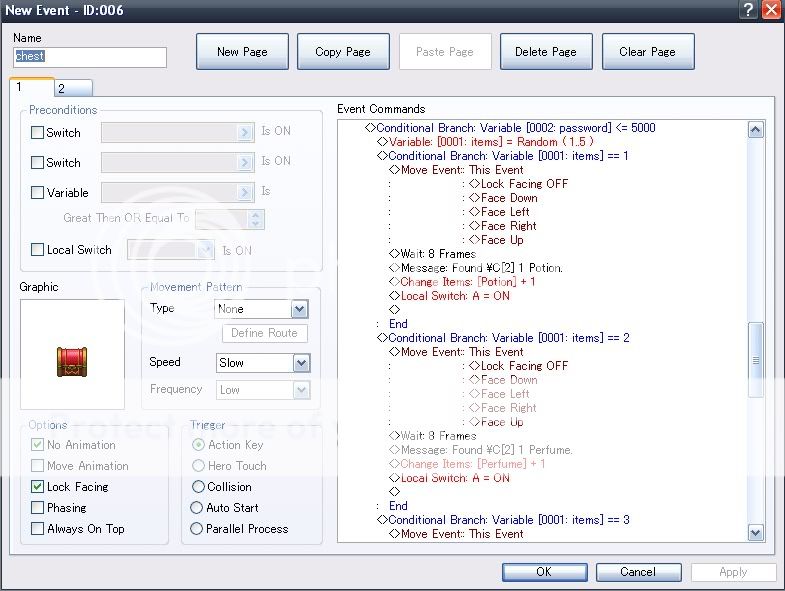This screenshot has width=785, height=591.
Task: Click the help question mark icon
Action: coord(748,10)
